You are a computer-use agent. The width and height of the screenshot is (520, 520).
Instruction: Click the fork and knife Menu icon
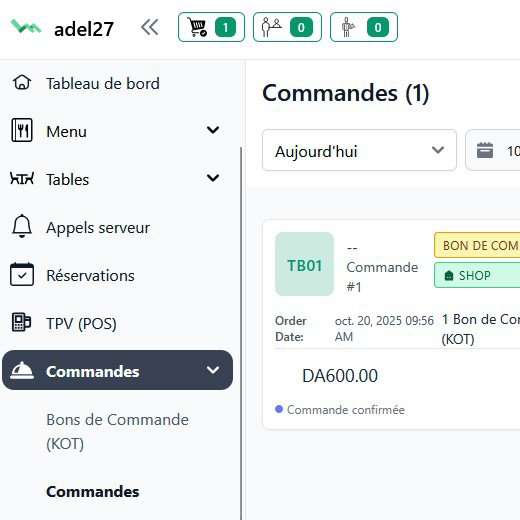(22, 130)
